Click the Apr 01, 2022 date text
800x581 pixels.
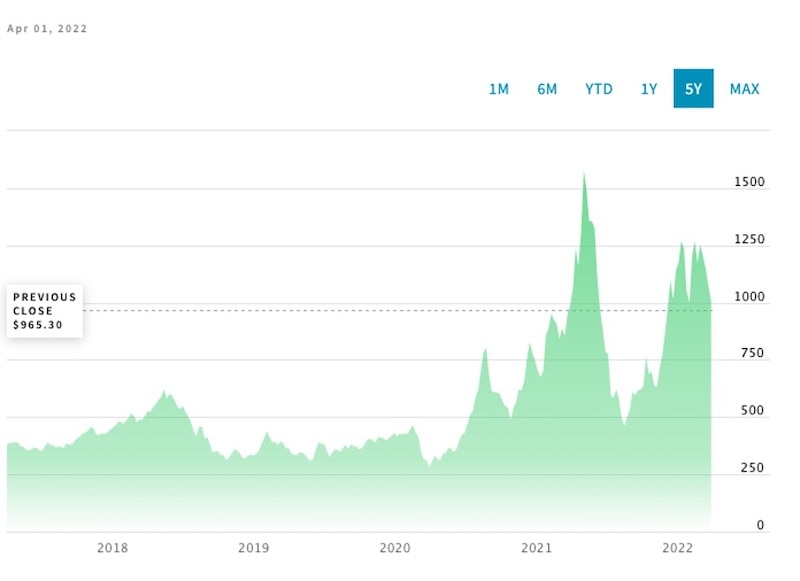(47, 29)
